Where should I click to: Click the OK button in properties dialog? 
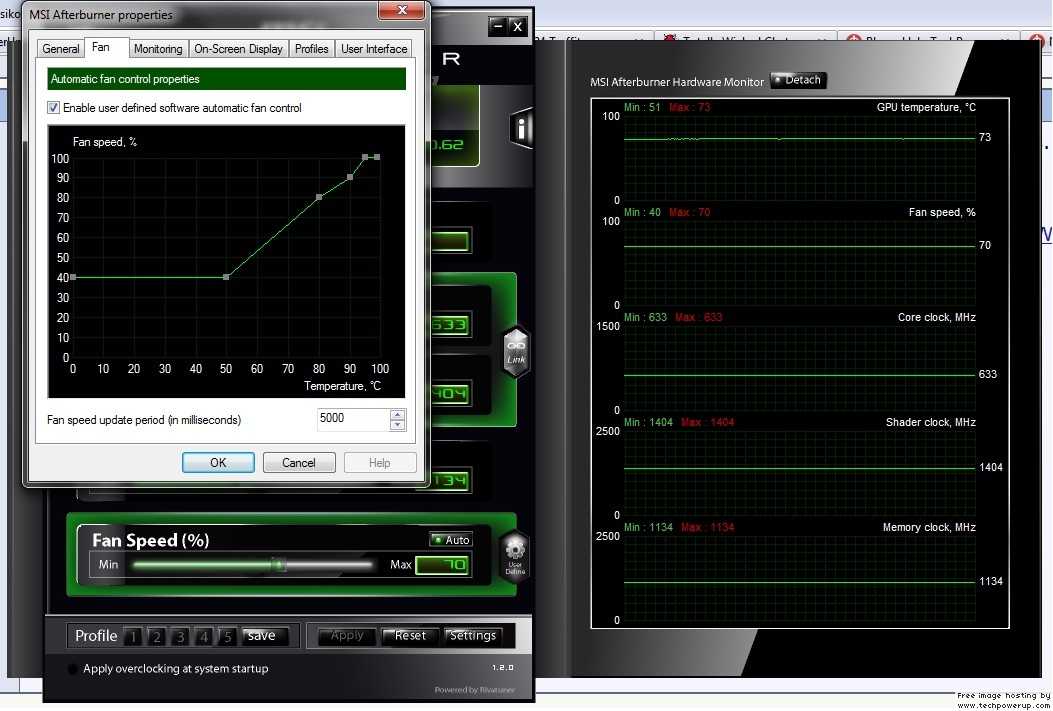coord(218,463)
